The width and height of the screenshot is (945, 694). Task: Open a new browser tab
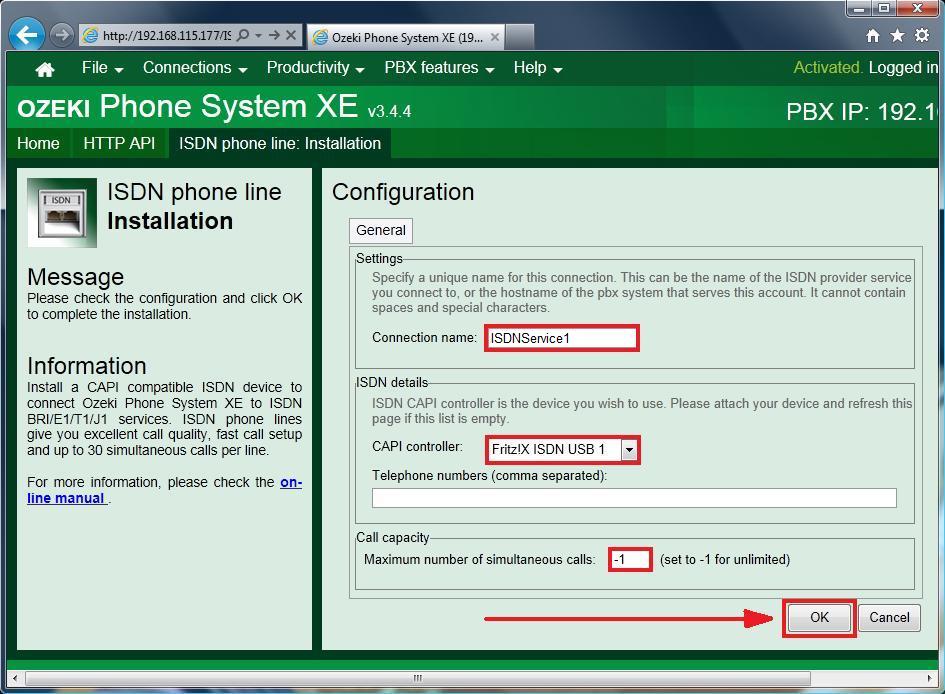tap(520, 37)
